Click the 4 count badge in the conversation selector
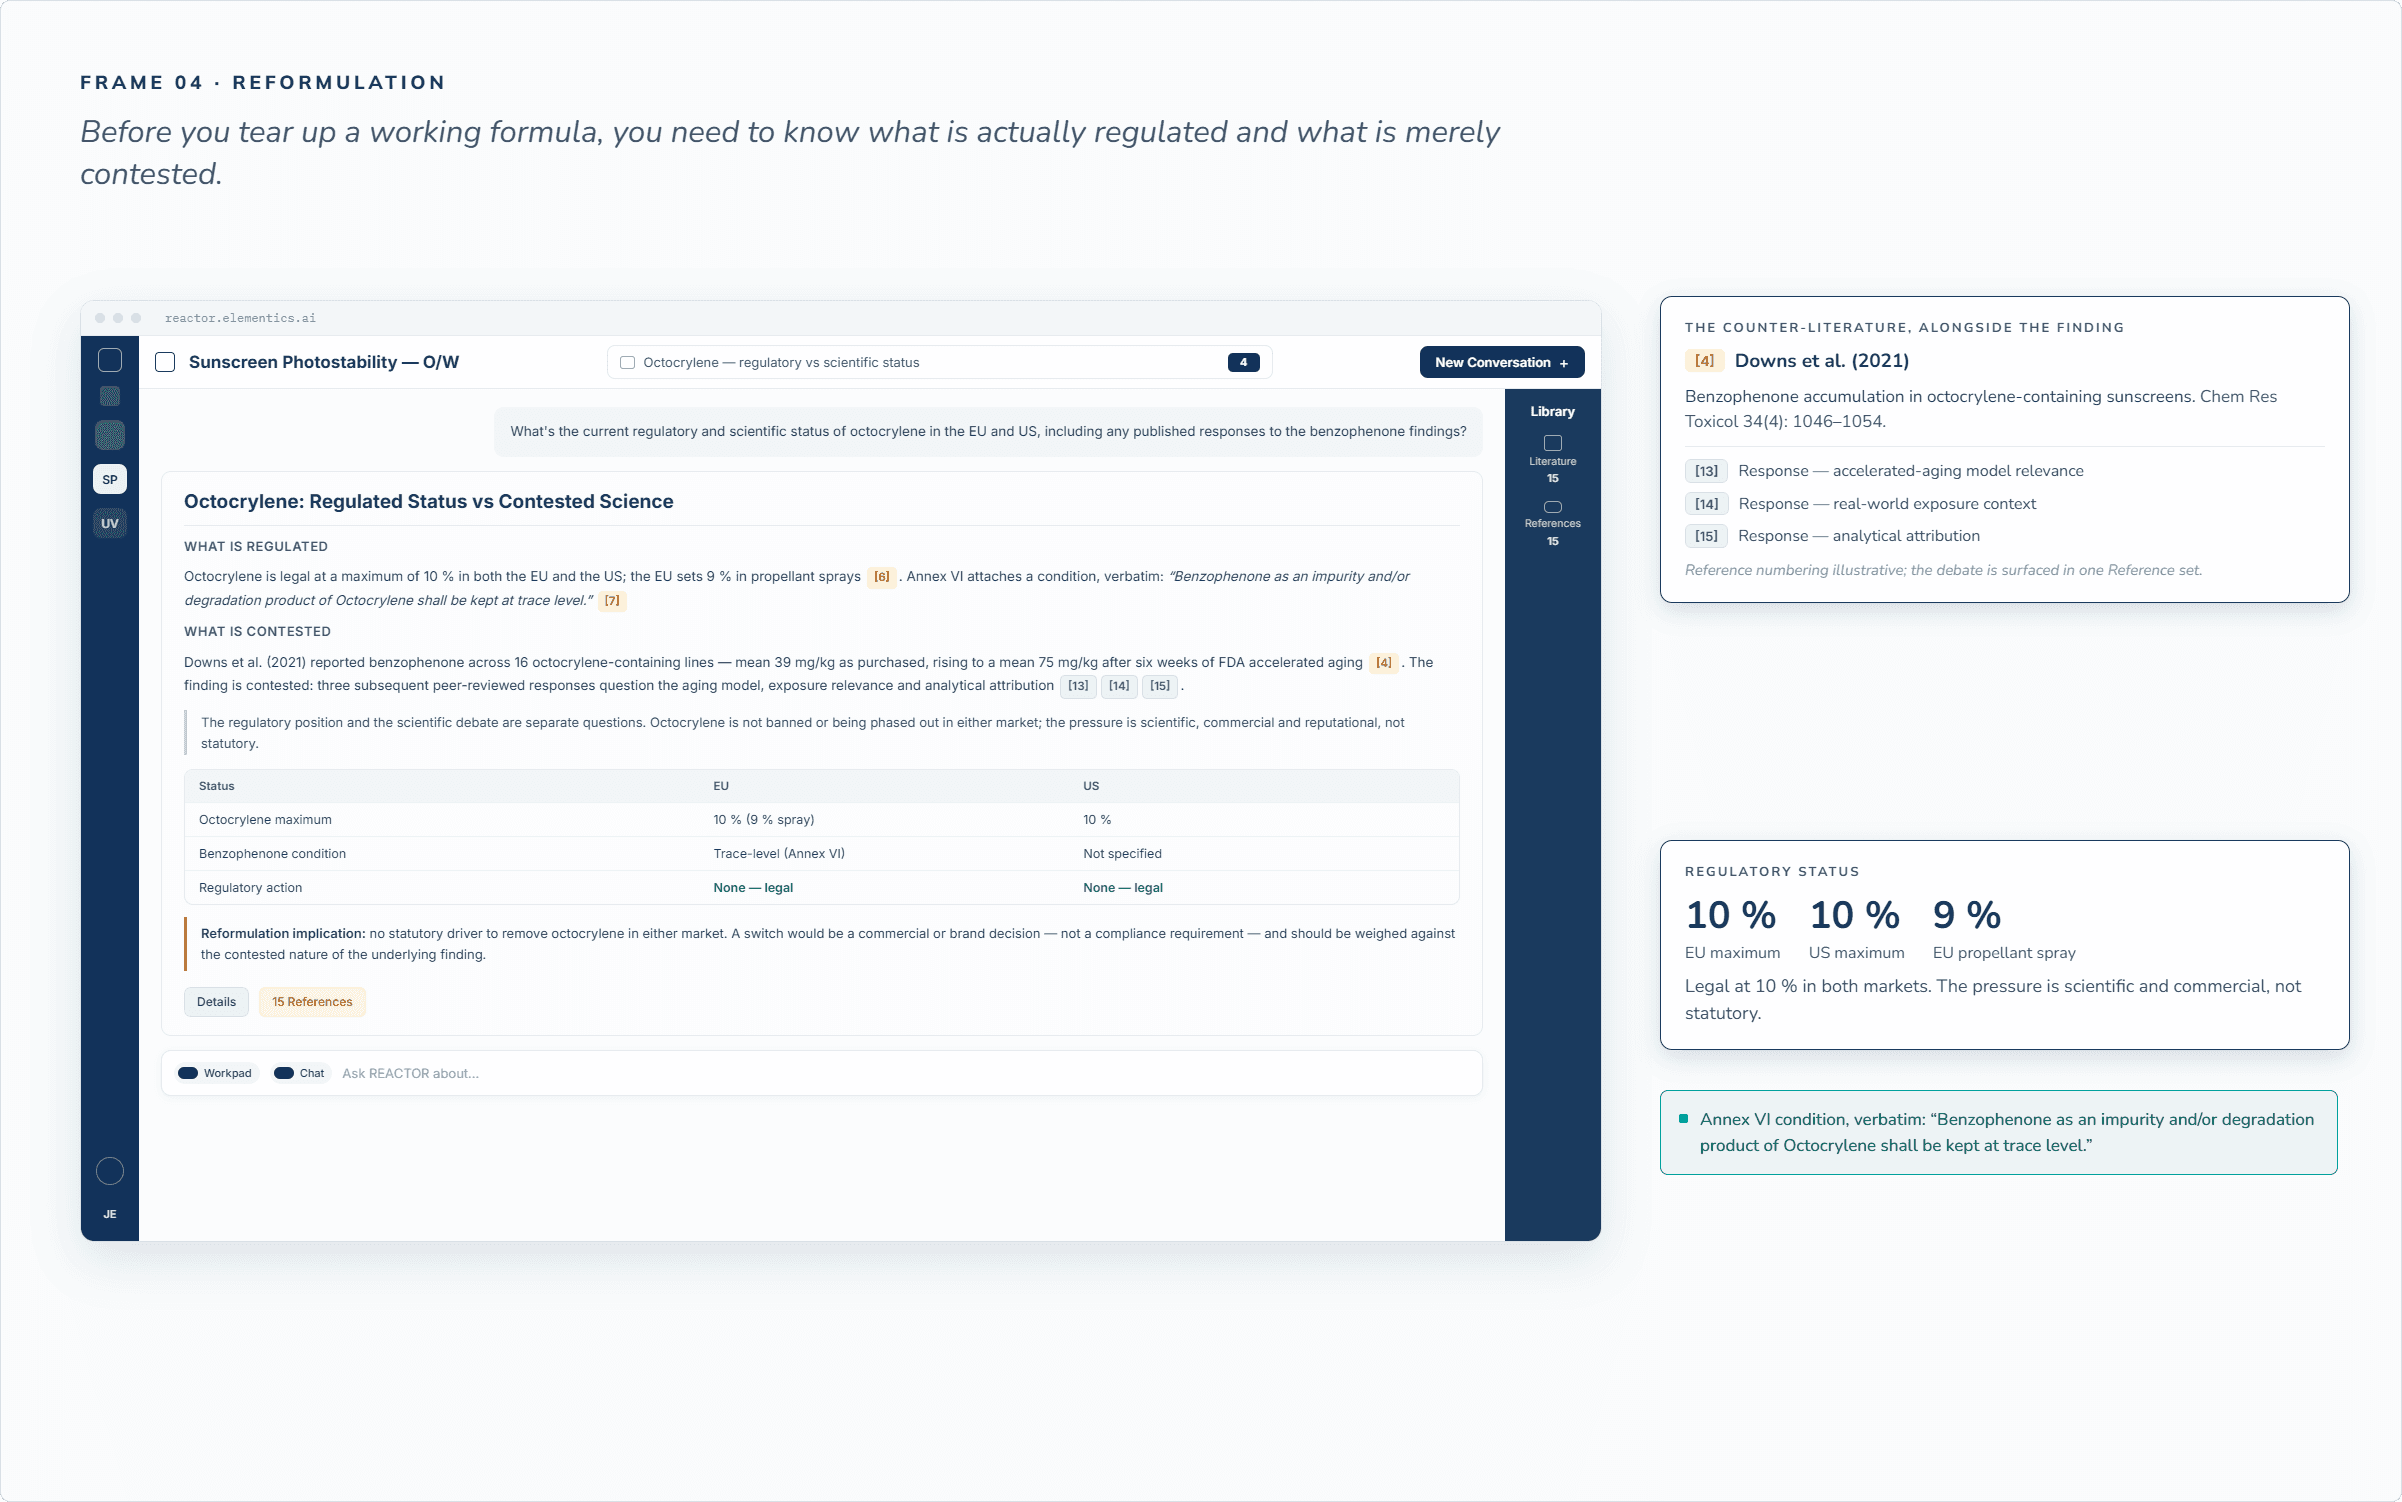Image resolution: width=2402 pixels, height=1502 pixels. (x=1243, y=362)
